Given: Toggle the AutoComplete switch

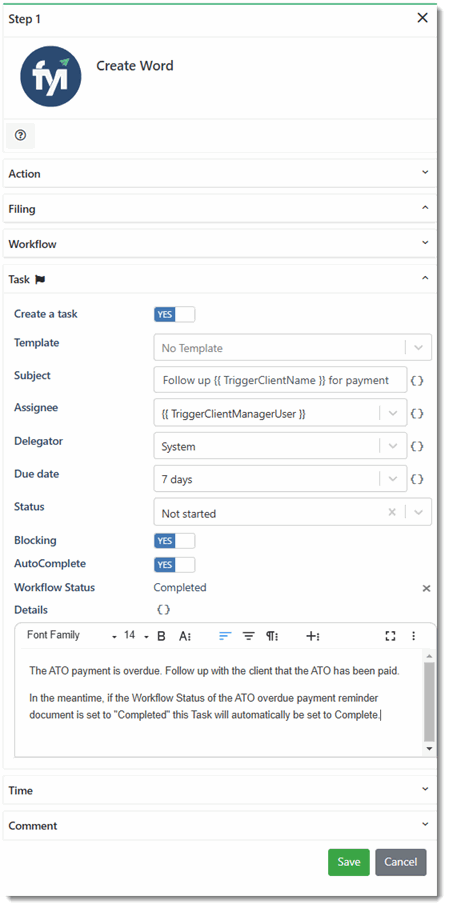Looking at the screenshot, I should click(174, 565).
